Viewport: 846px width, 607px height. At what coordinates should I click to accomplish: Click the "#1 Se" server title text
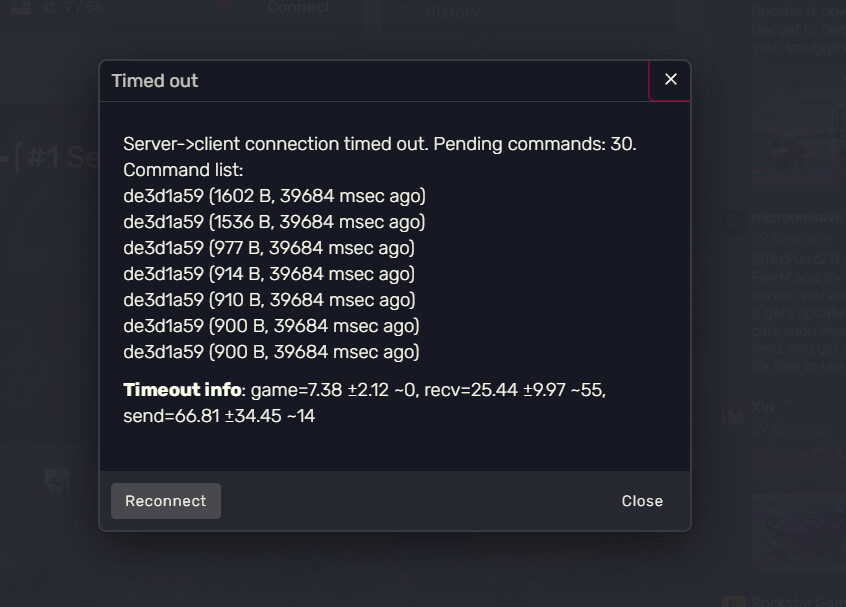[x=55, y=158]
